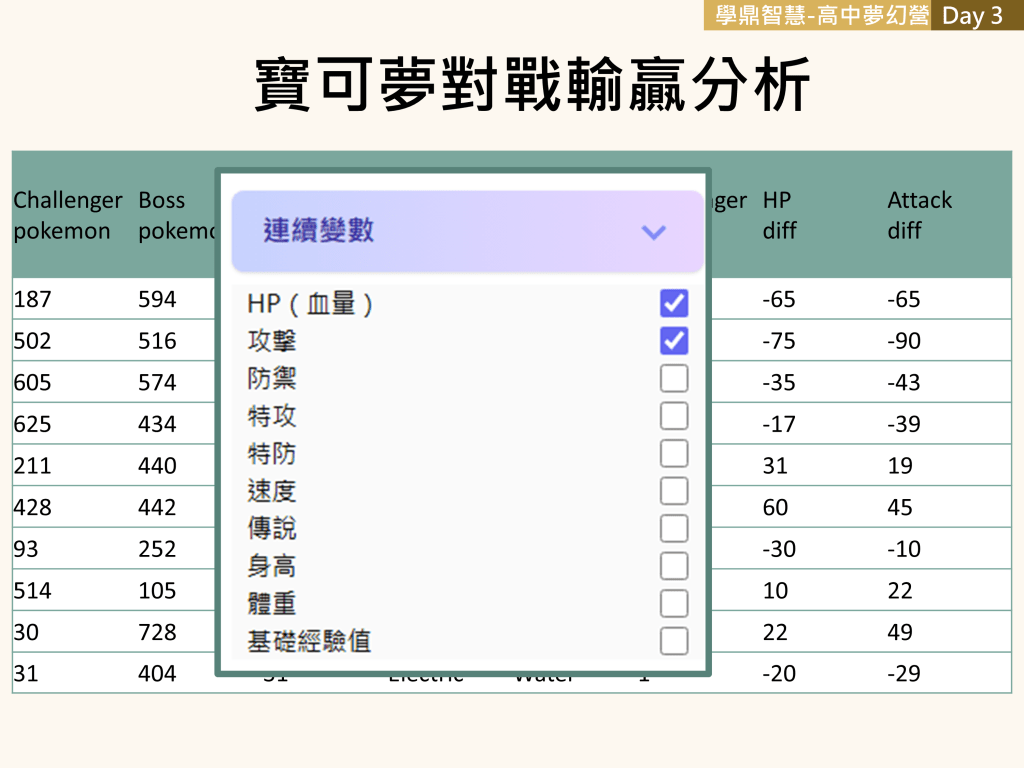Check the 傳說 checkbox

coord(674,528)
